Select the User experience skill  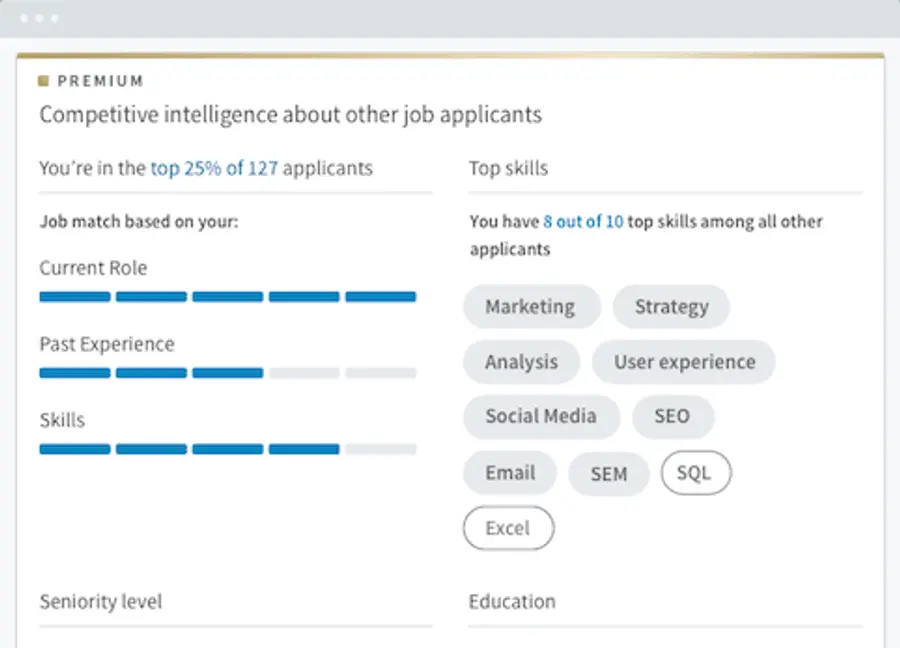[x=684, y=362]
